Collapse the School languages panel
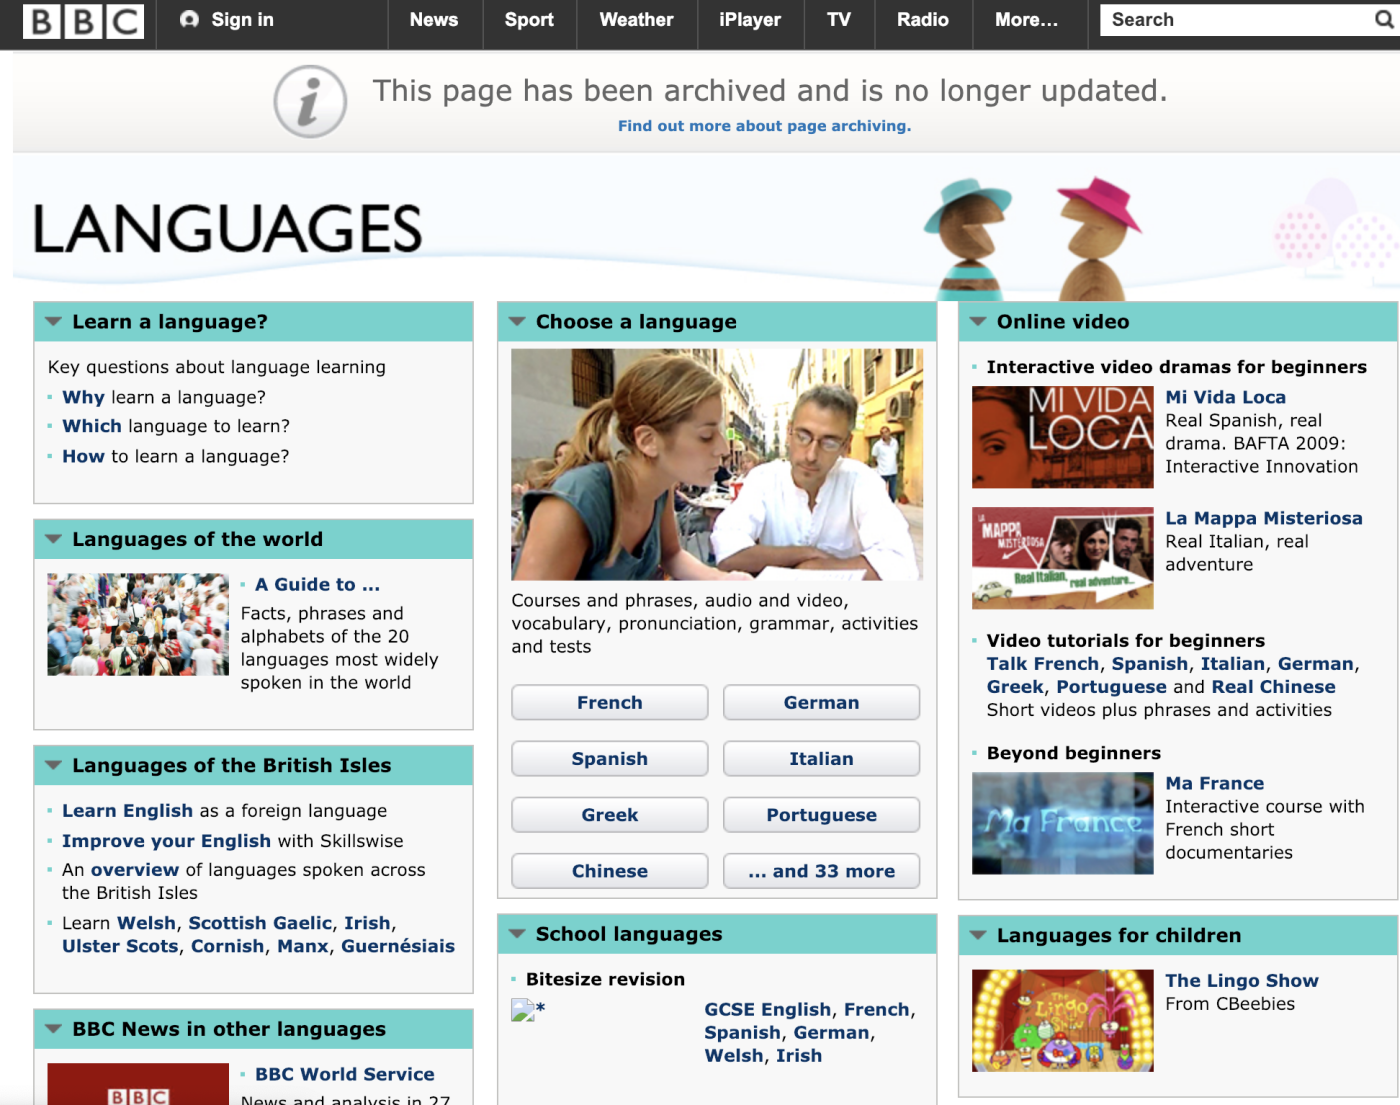1400x1105 pixels. pos(517,934)
